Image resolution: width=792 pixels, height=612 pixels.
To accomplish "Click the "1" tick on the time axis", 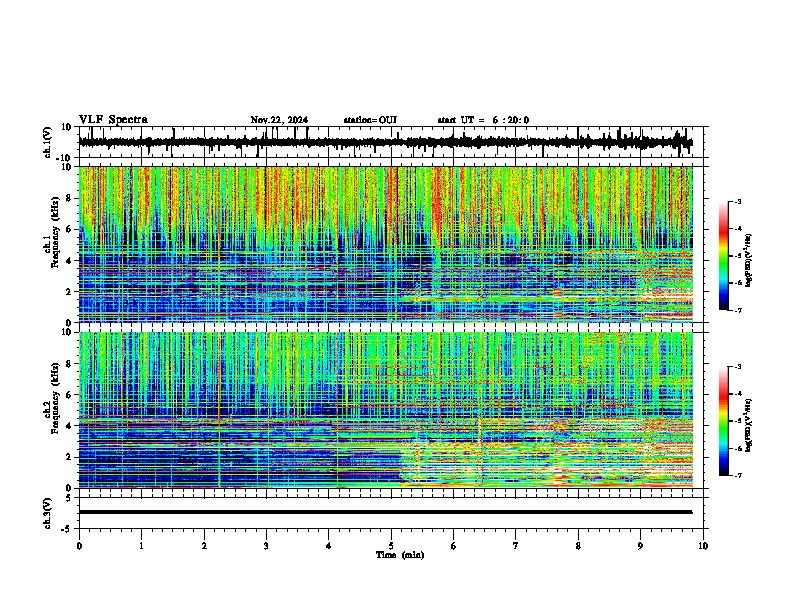I will [141, 546].
